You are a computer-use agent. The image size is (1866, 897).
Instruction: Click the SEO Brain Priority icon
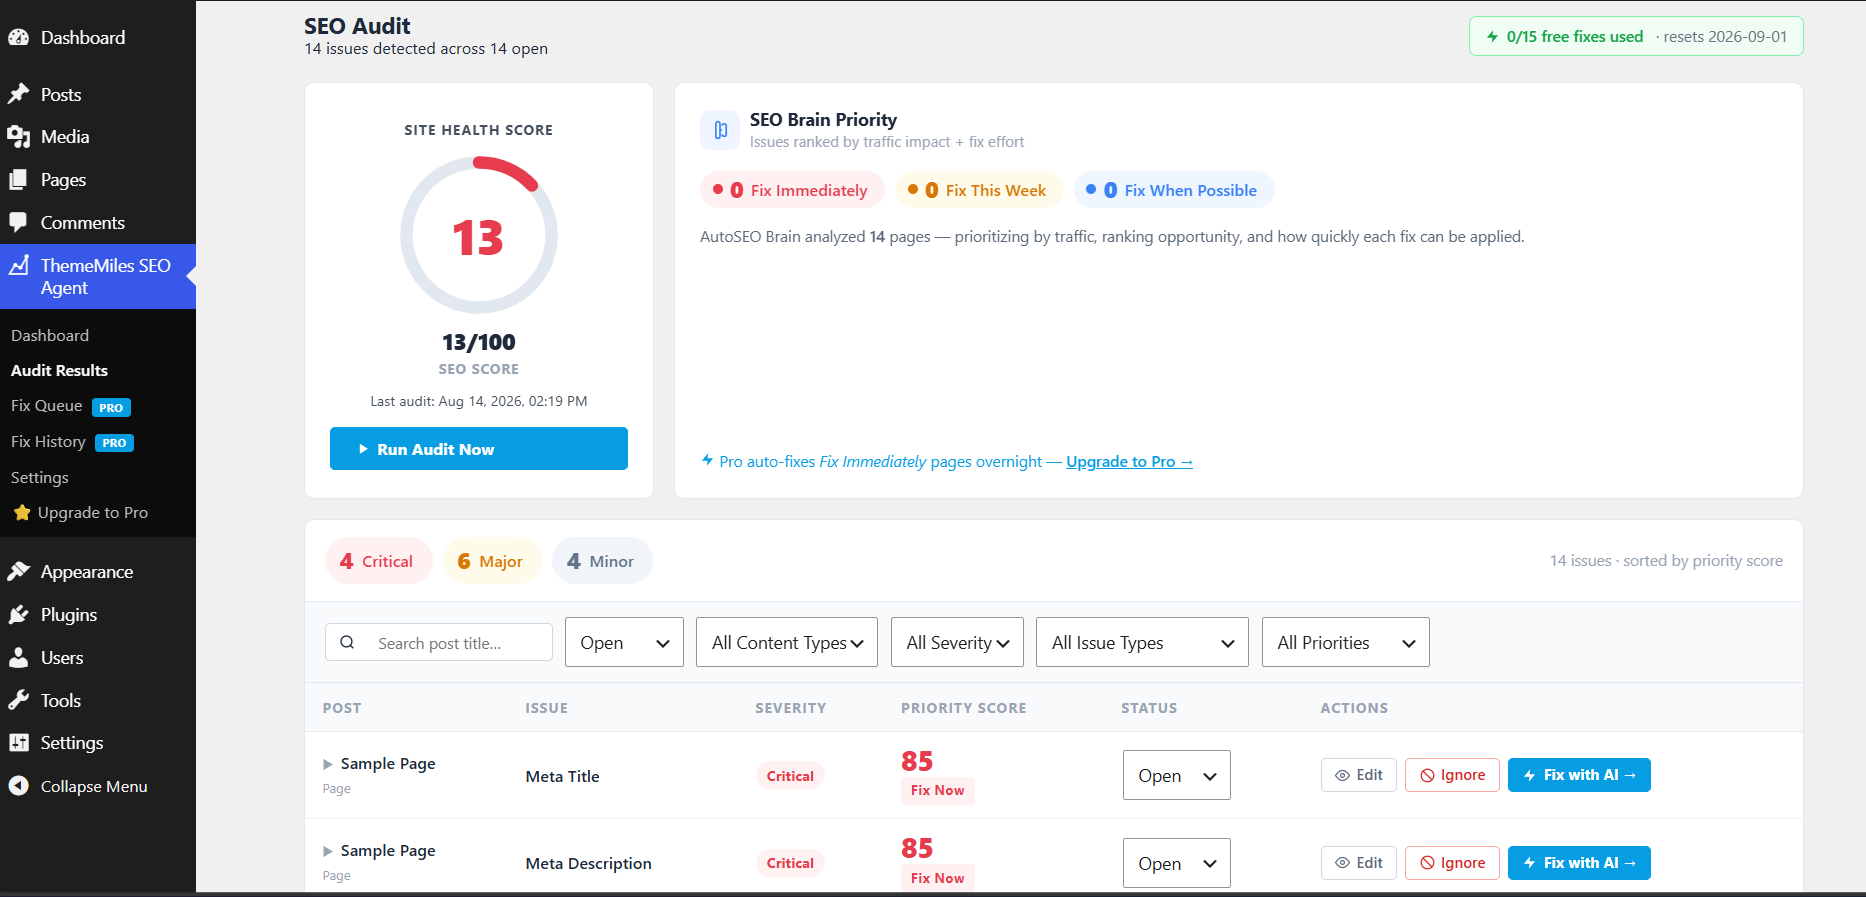(x=720, y=130)
